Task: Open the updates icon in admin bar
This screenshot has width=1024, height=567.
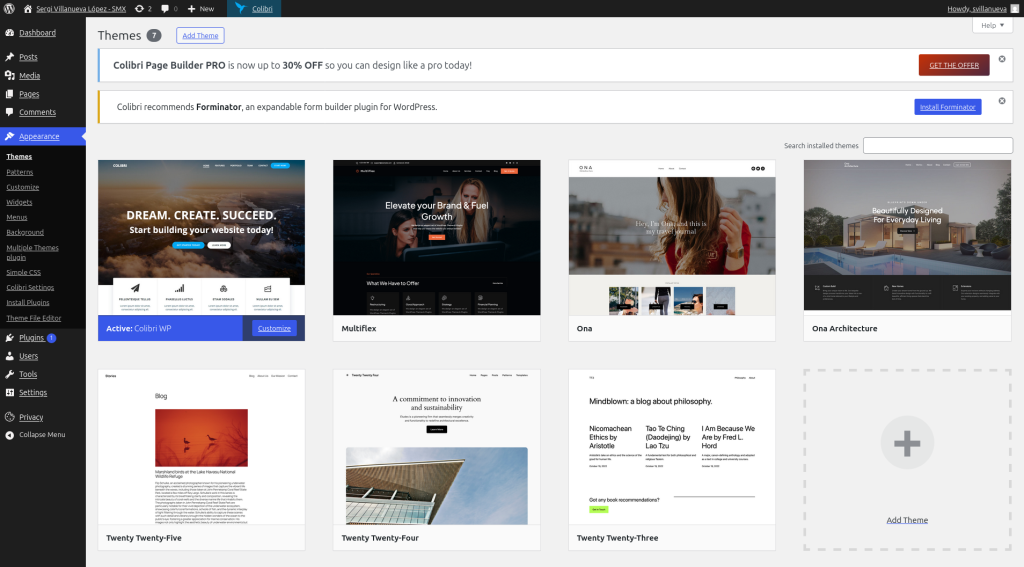Action: point(143,8)
